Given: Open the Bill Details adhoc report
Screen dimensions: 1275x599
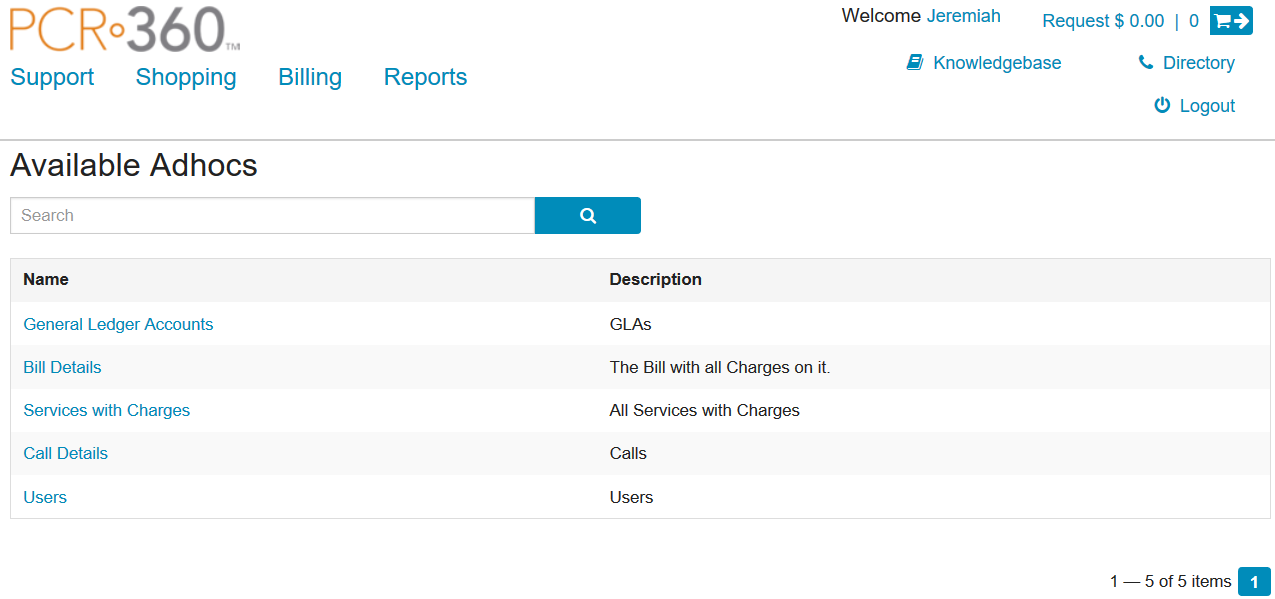Looking at the screenshot, I should [x=62, y=367].
